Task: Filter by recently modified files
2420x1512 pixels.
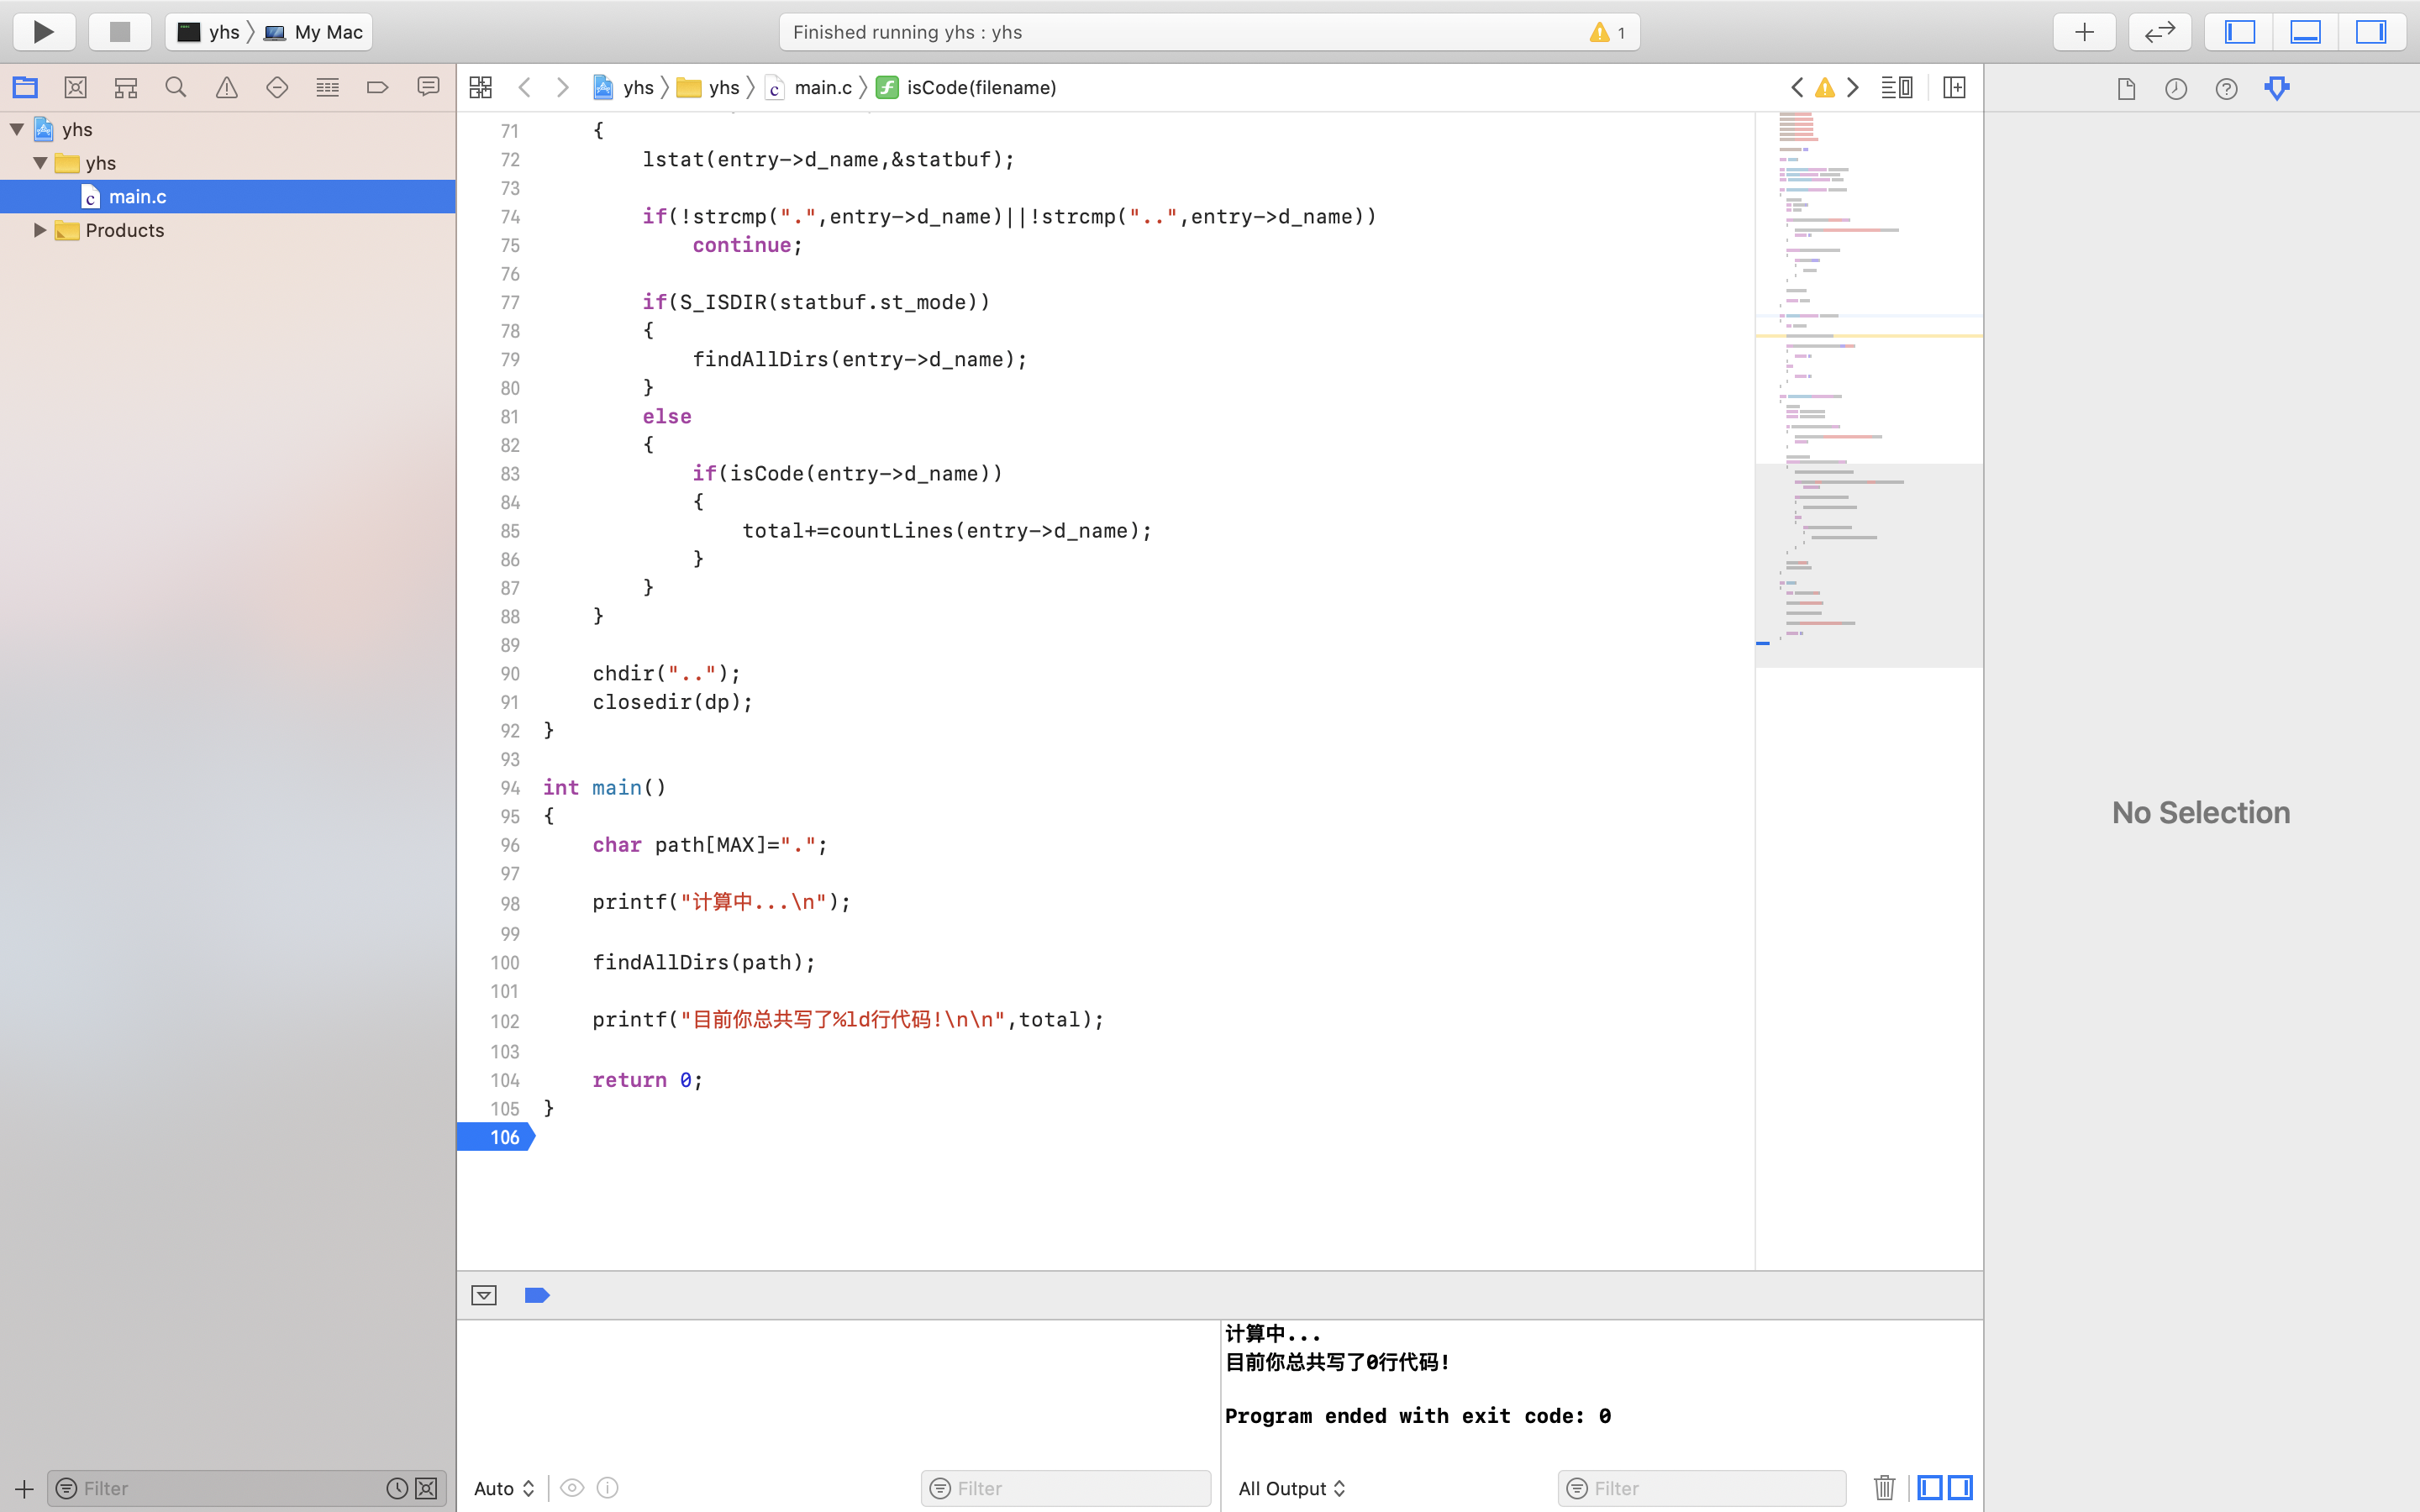Action: tap(397, 1488)
